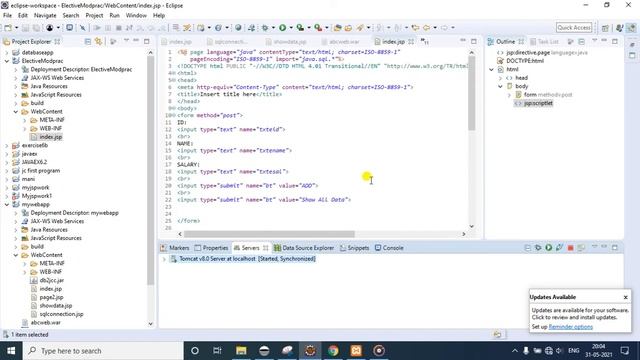Open Task View on the taskbar

tap(217, 351)
